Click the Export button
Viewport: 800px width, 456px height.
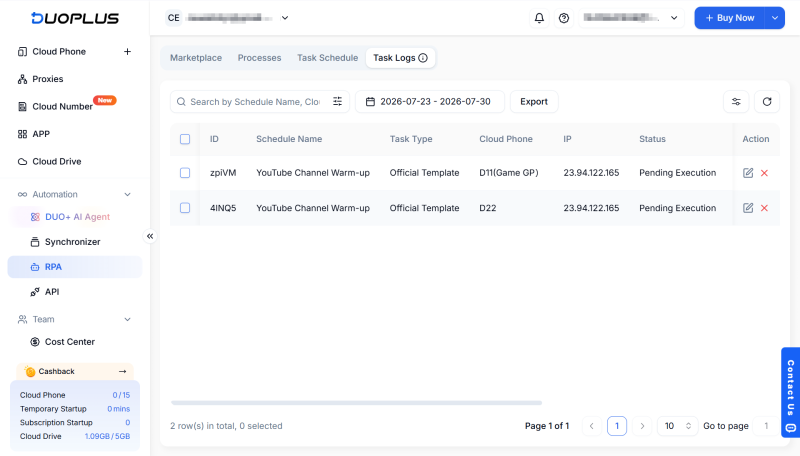pos(534,102)
